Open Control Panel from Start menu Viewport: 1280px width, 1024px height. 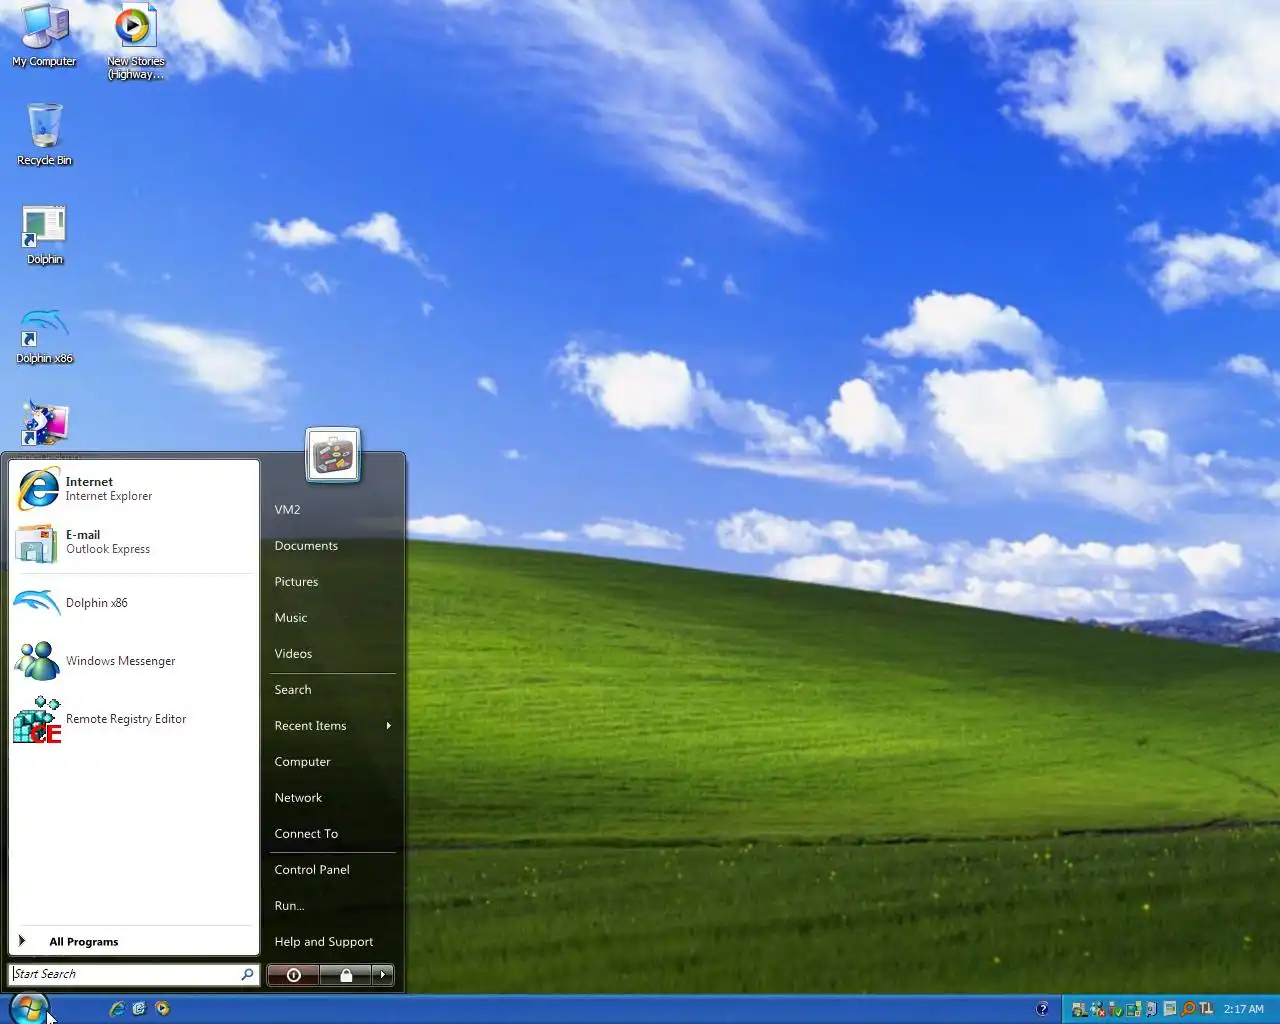pos(312,870)
